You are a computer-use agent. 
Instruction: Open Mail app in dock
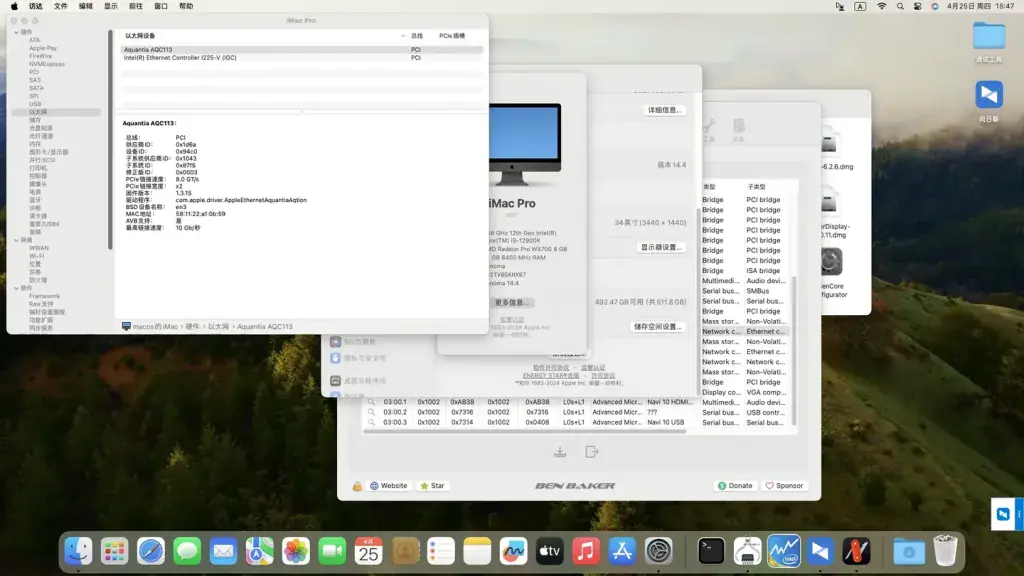click(x=223, y=552)
